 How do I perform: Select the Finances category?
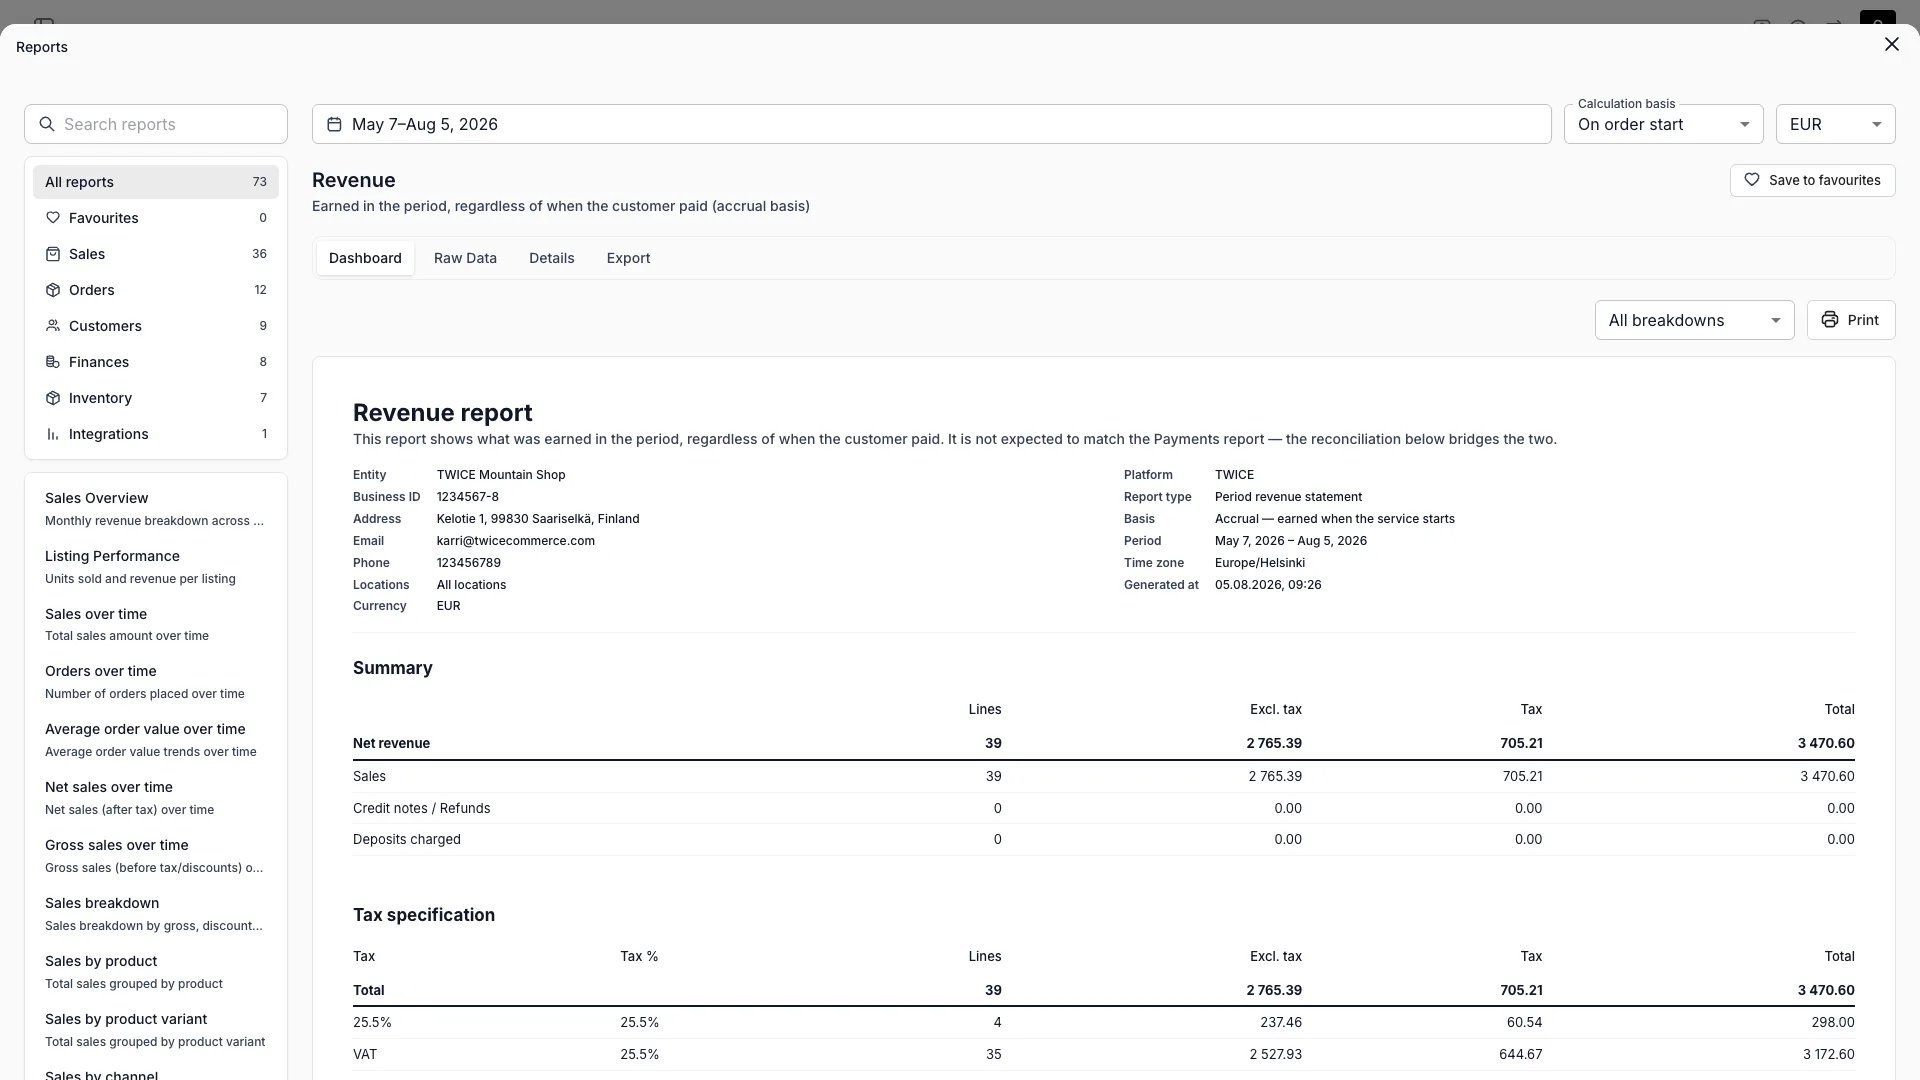[156, 362]
